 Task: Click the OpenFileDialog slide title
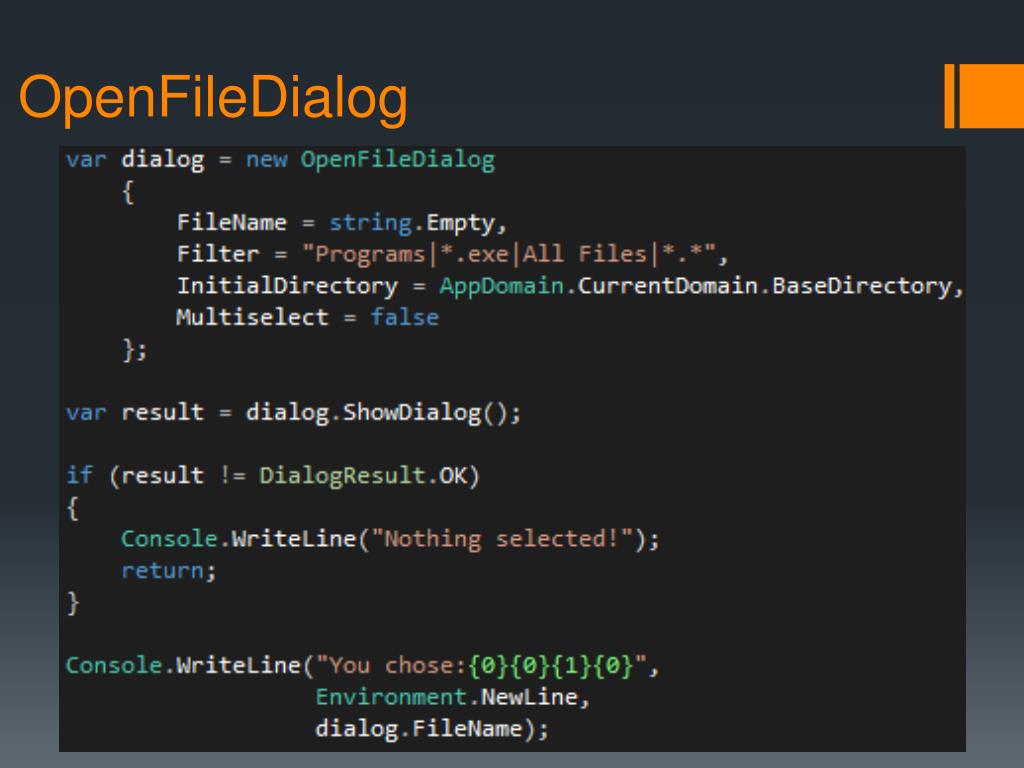(213, 98)
